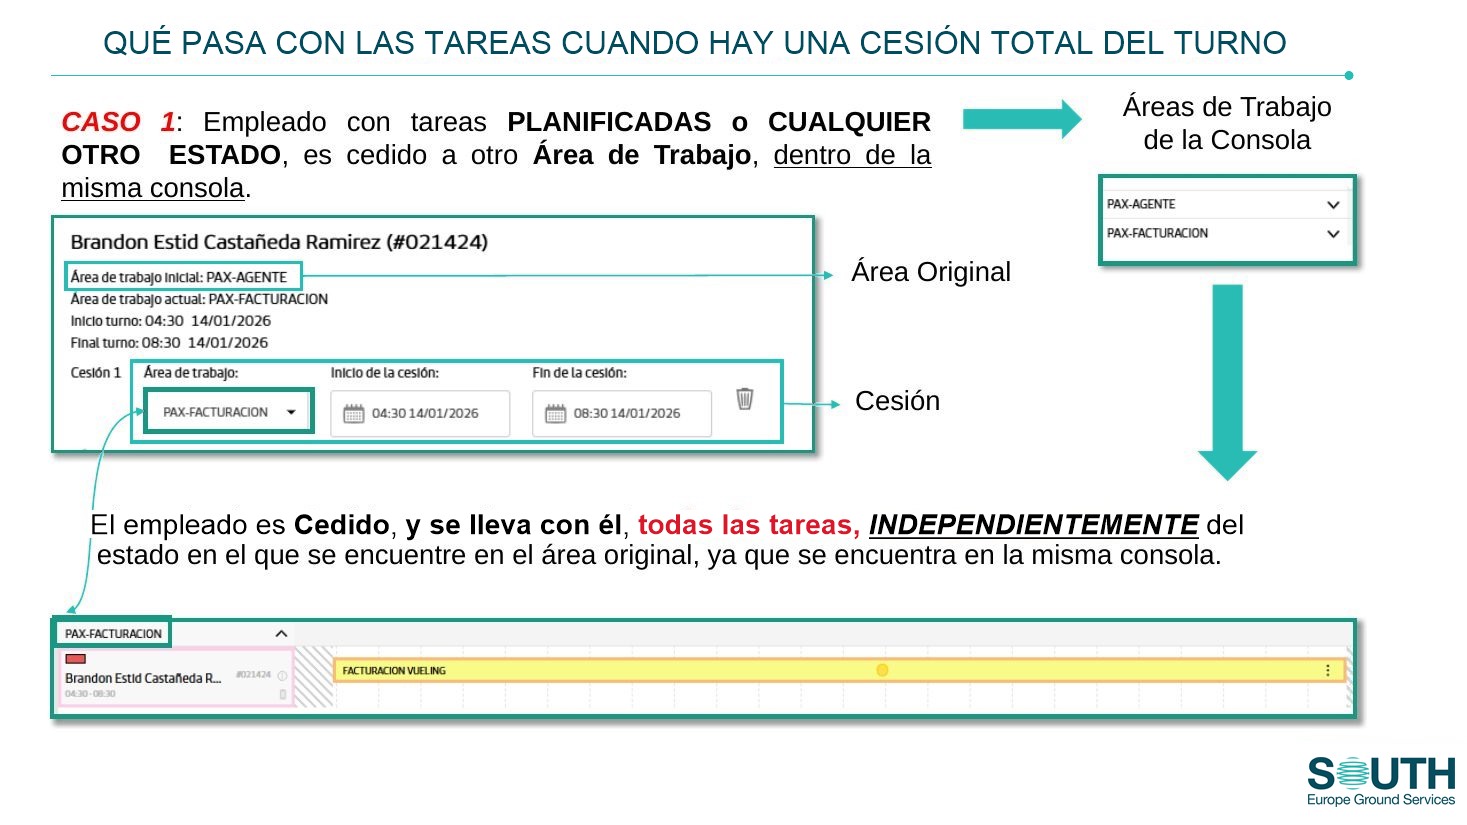Click 'Inicio turno: 04:30 14/01/2026' text
The image size is (1467, 825).
tap(171, 321)
